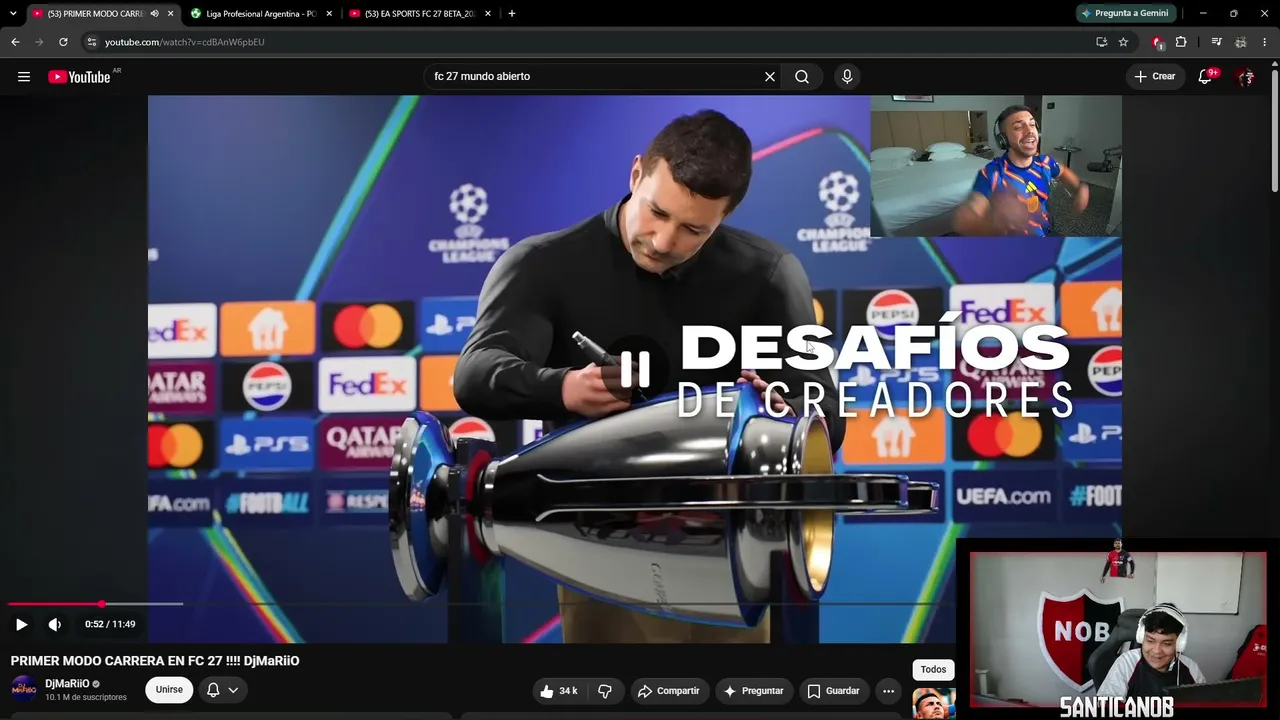1280x720 pixels.
Task: Clear the search text with the X
Action: (770, 77)
